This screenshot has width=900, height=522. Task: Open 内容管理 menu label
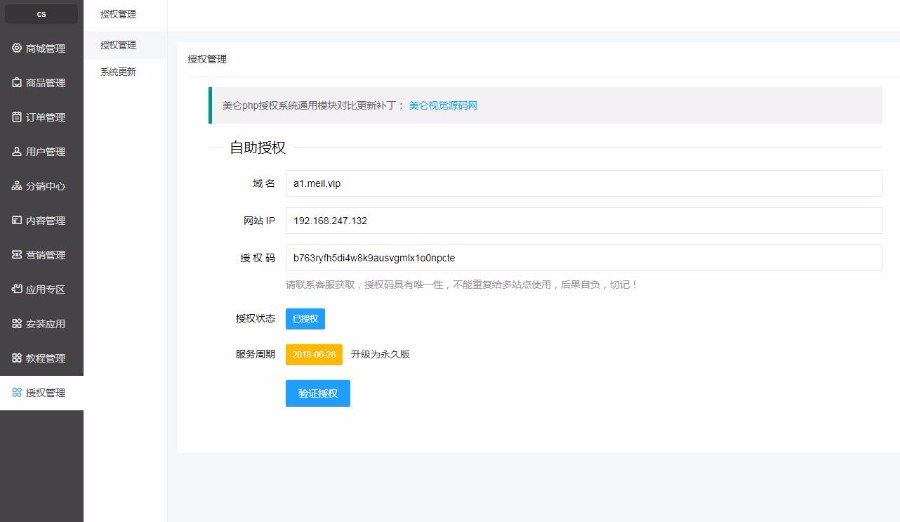pyautogui.click(x=45, y=221)
